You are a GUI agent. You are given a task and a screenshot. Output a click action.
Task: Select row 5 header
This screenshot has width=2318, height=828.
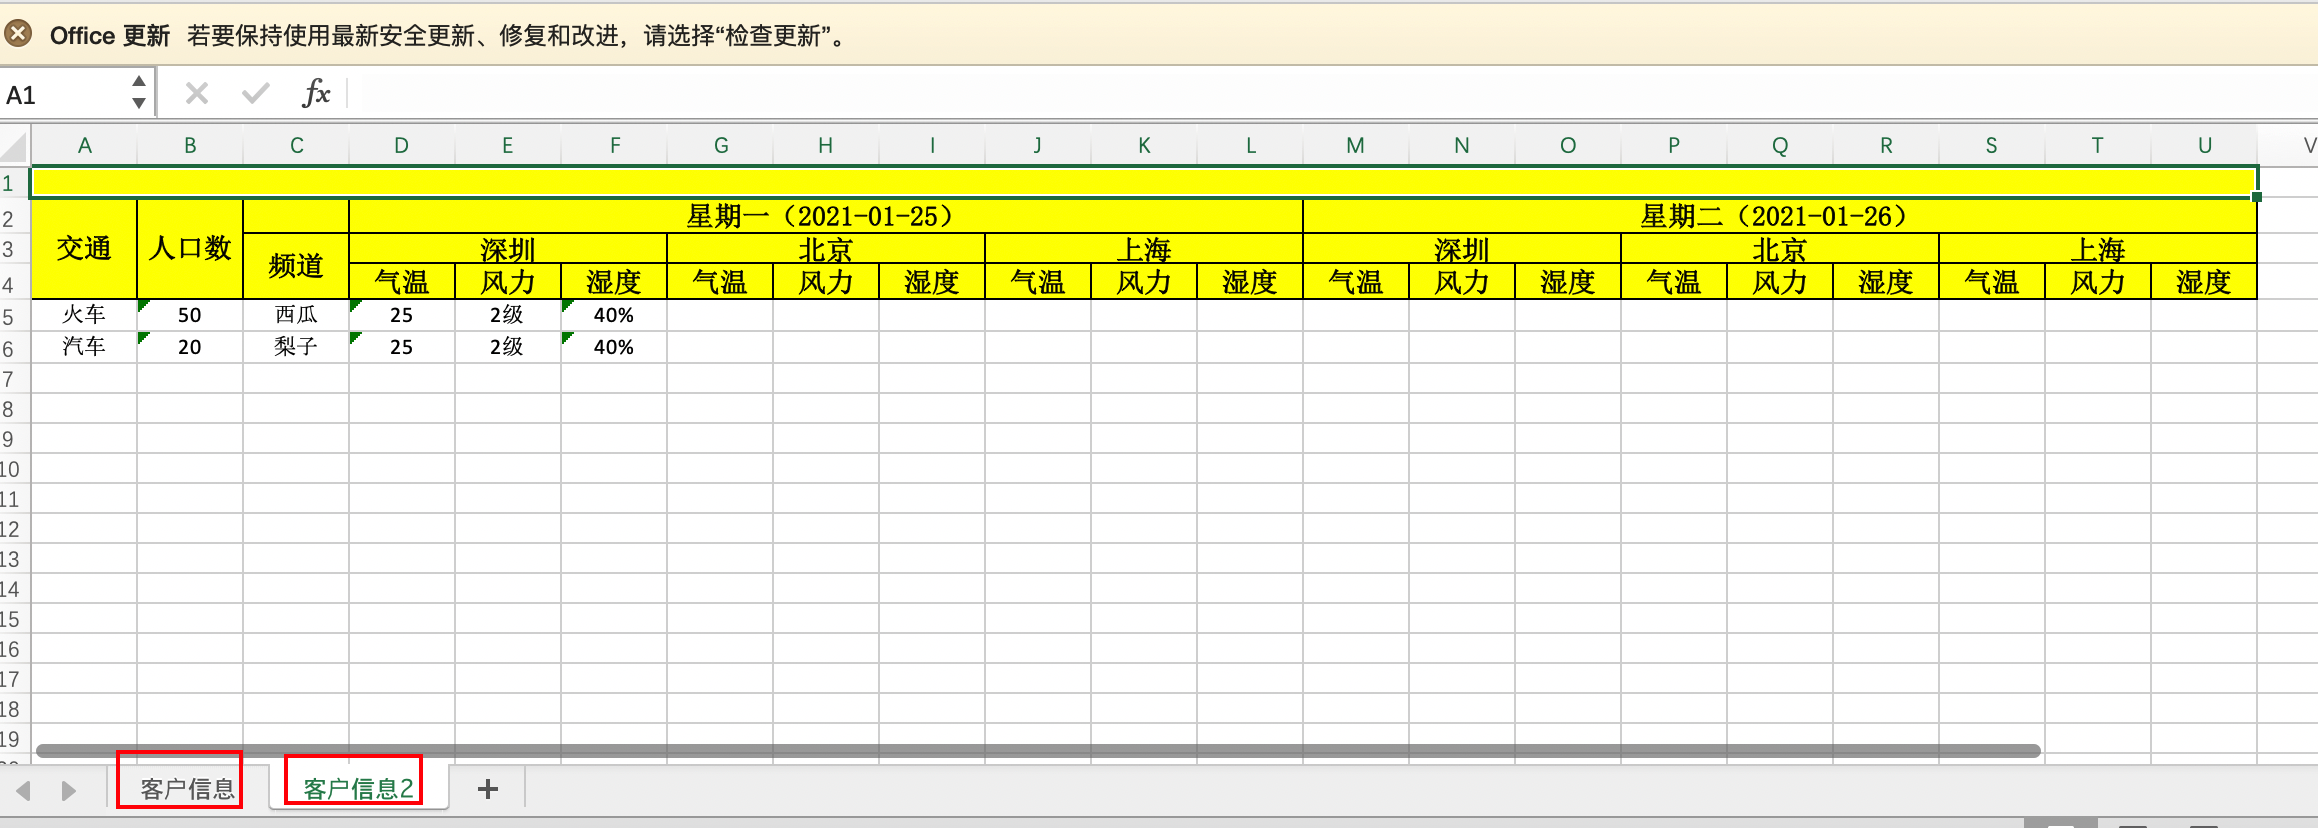[x=14, y=317]
